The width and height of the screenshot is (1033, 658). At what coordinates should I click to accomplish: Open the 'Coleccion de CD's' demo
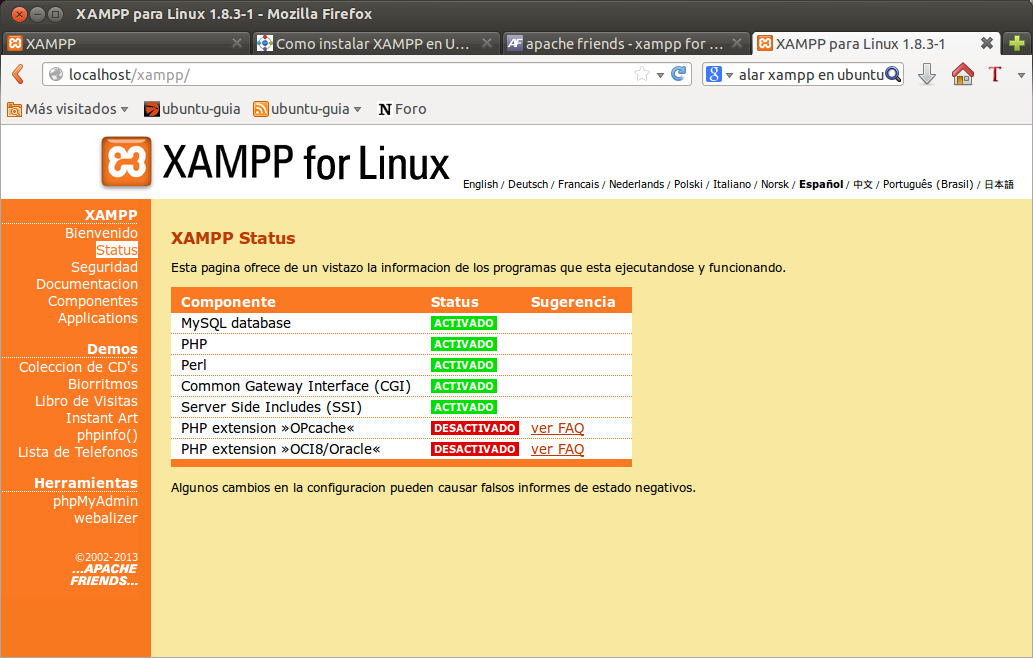pyautogui.click(x=78, y=368)
